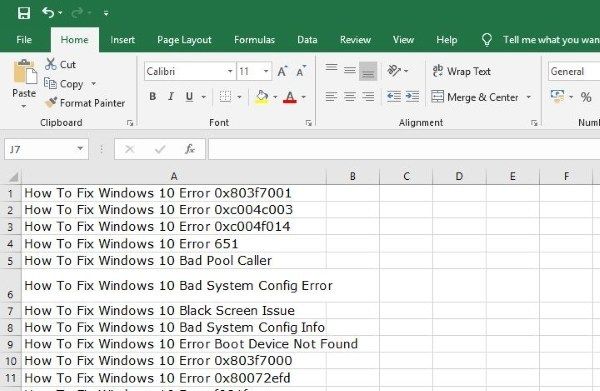The width and height of the screenshot is (600, 391).
Task: Open the Customize Quick Access Toolbar arrow
Action: coord(106,13)
